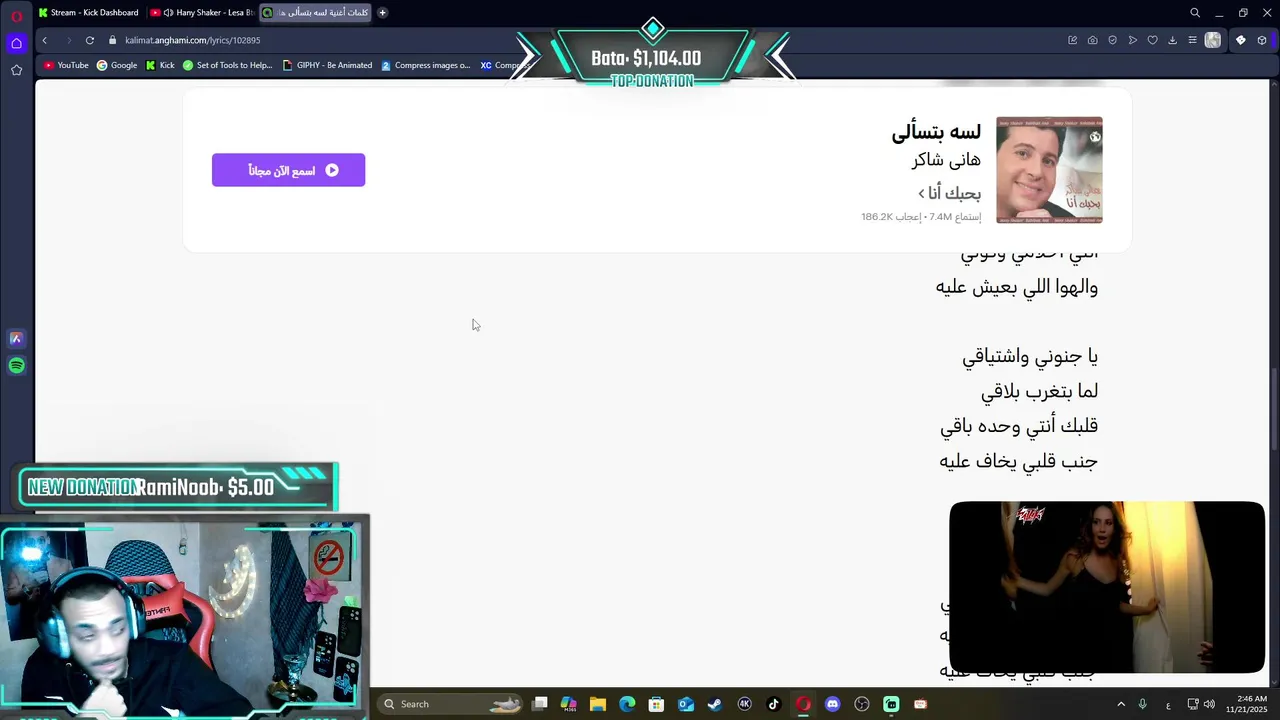Screen dimensions: 1280x720
Task: Go back to the previous page
Action: tap(44, 40)
